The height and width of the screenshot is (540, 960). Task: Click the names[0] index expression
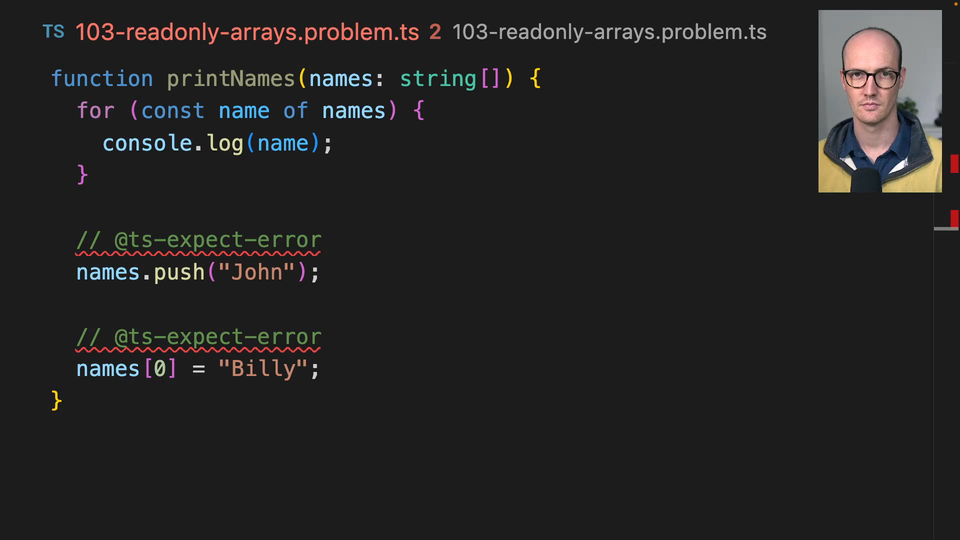click(126, 369)
